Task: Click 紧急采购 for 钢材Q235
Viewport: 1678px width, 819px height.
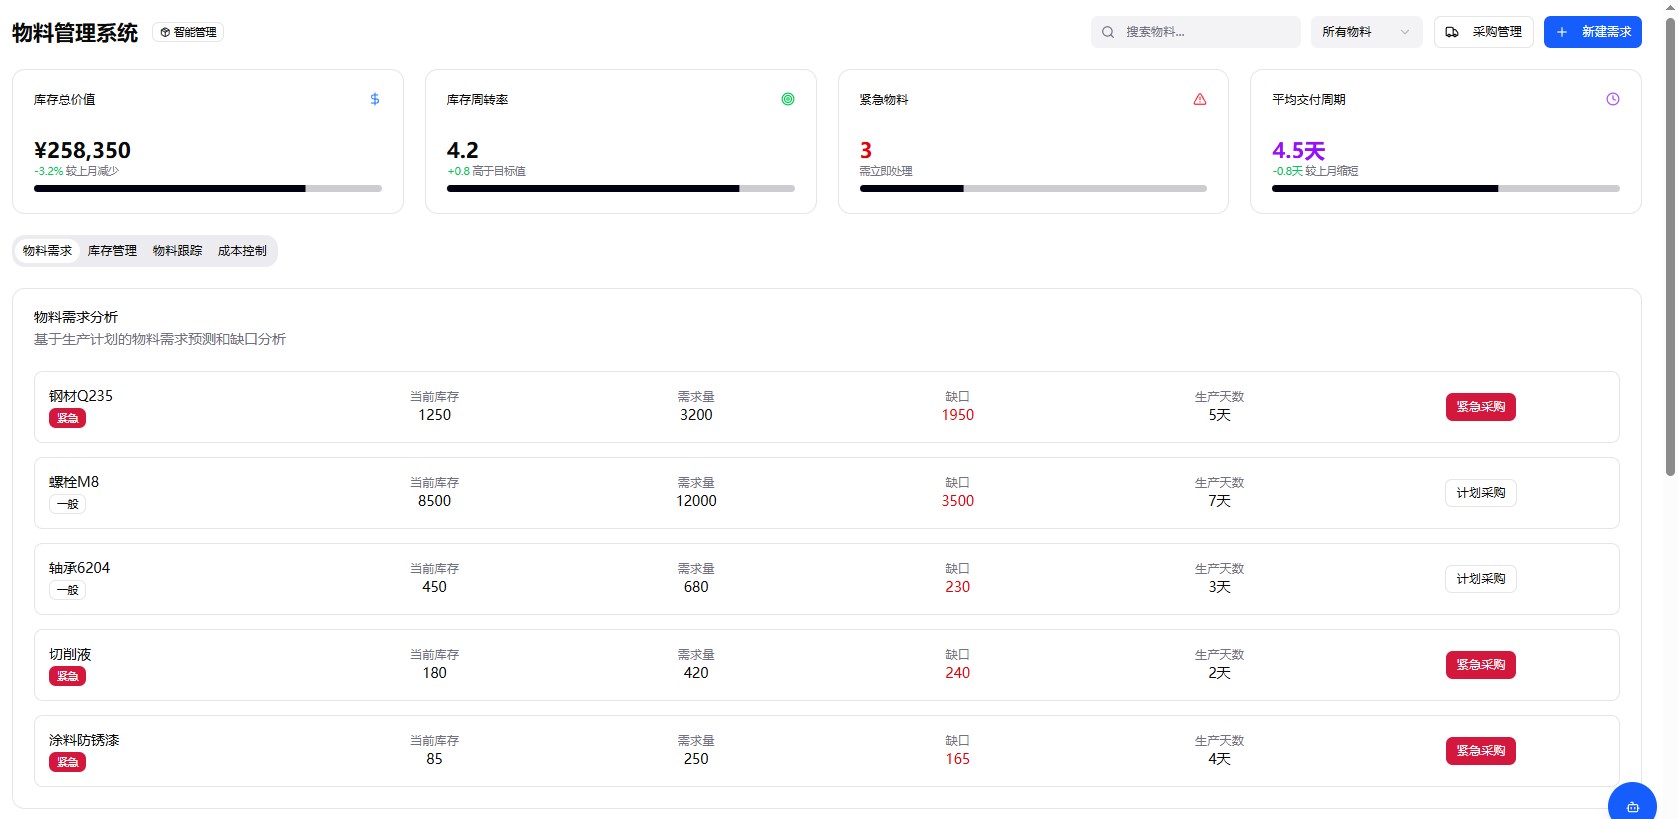Action: 1480,407
